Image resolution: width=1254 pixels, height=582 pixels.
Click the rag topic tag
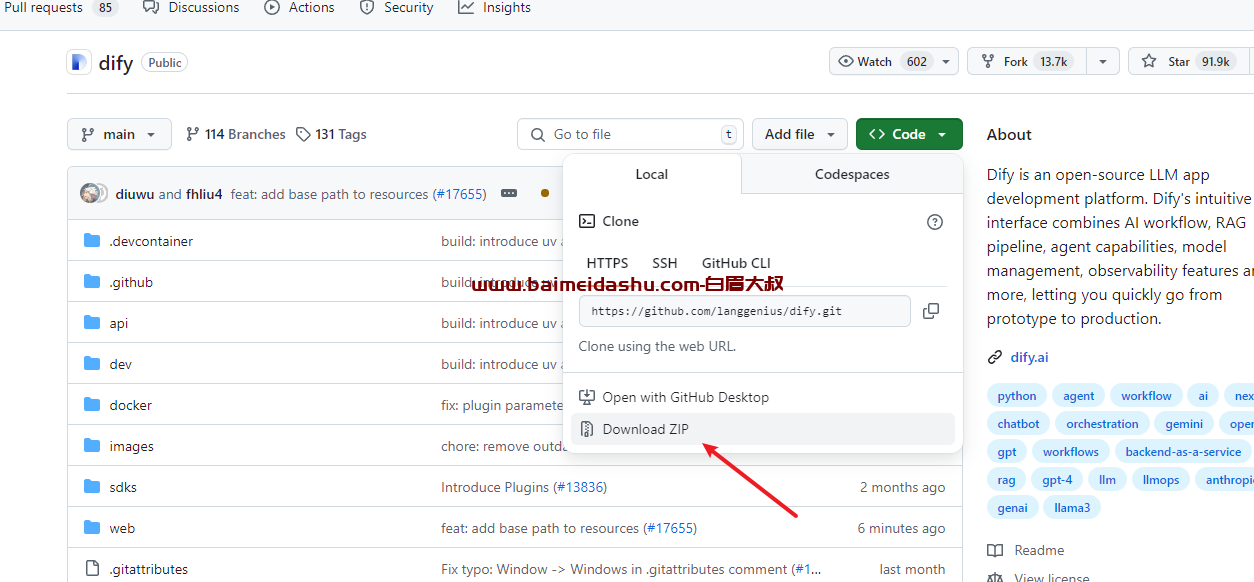[x=1006, y=480]
